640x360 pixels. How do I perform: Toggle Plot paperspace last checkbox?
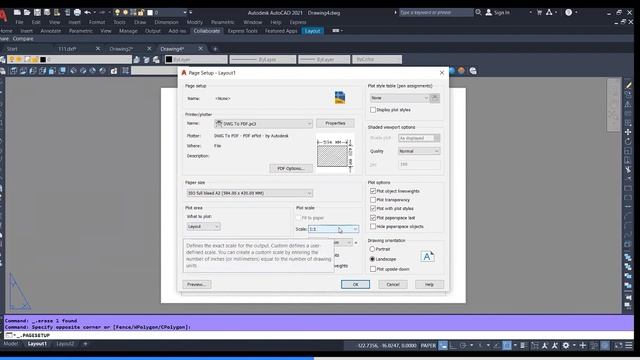(x=373, y=218)
